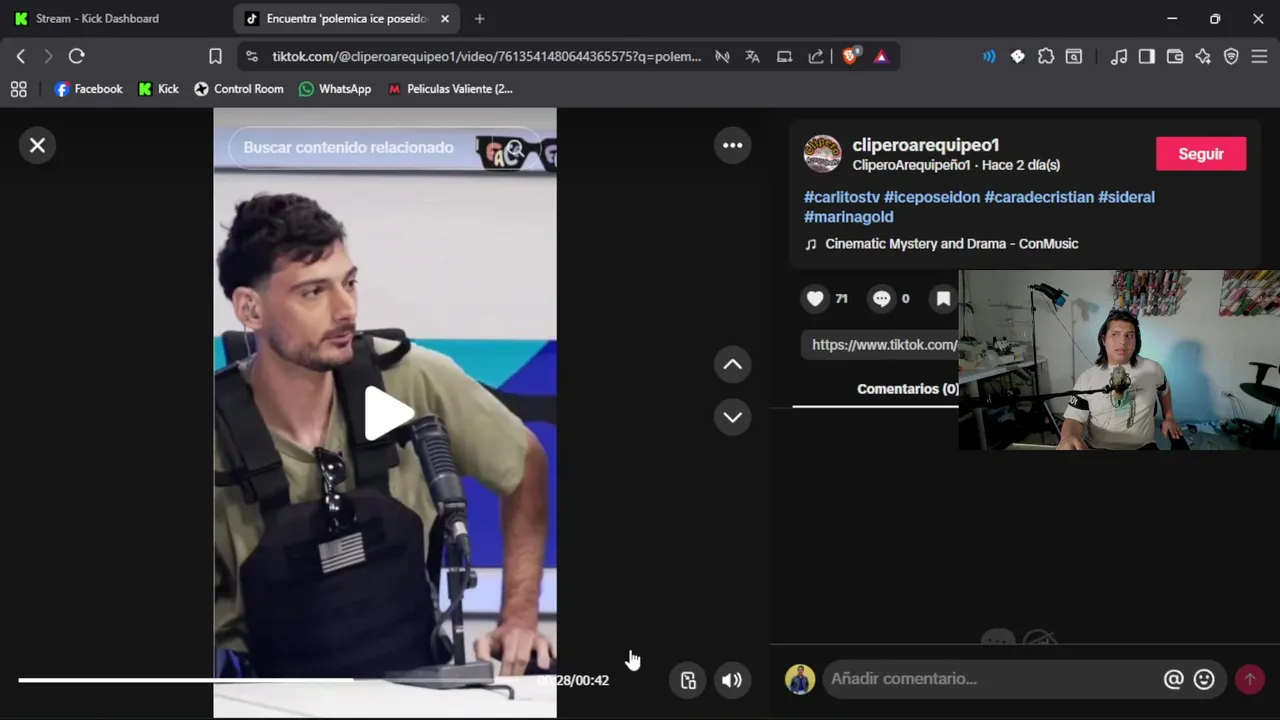Open hashtag #caradecristian
Image resolution: width=1280 pixels, height=720 pixels.
click(1039, 197)
